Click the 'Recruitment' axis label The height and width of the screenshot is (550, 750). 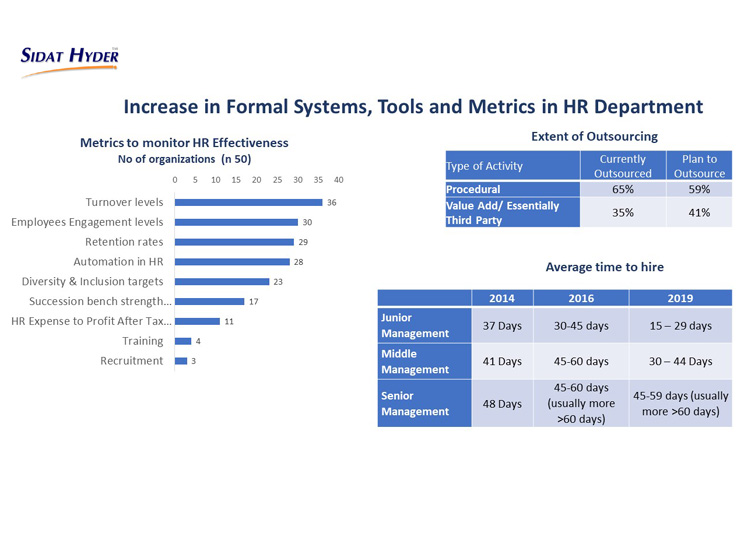(x=132, y=361)
